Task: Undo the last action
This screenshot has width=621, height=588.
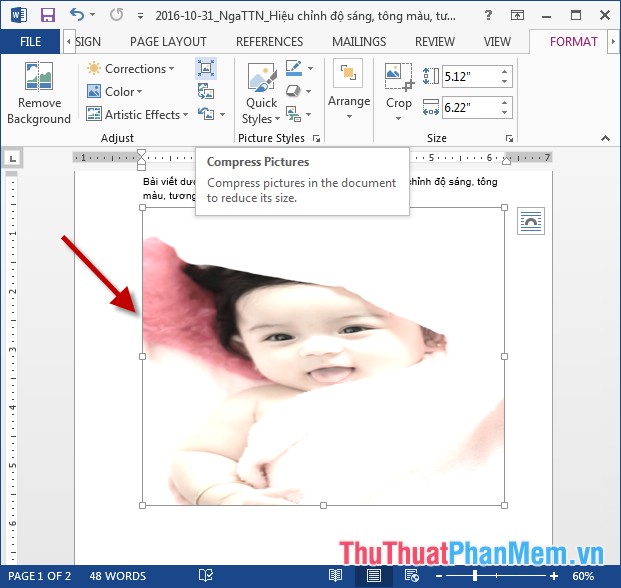Action: click(76, 15)
